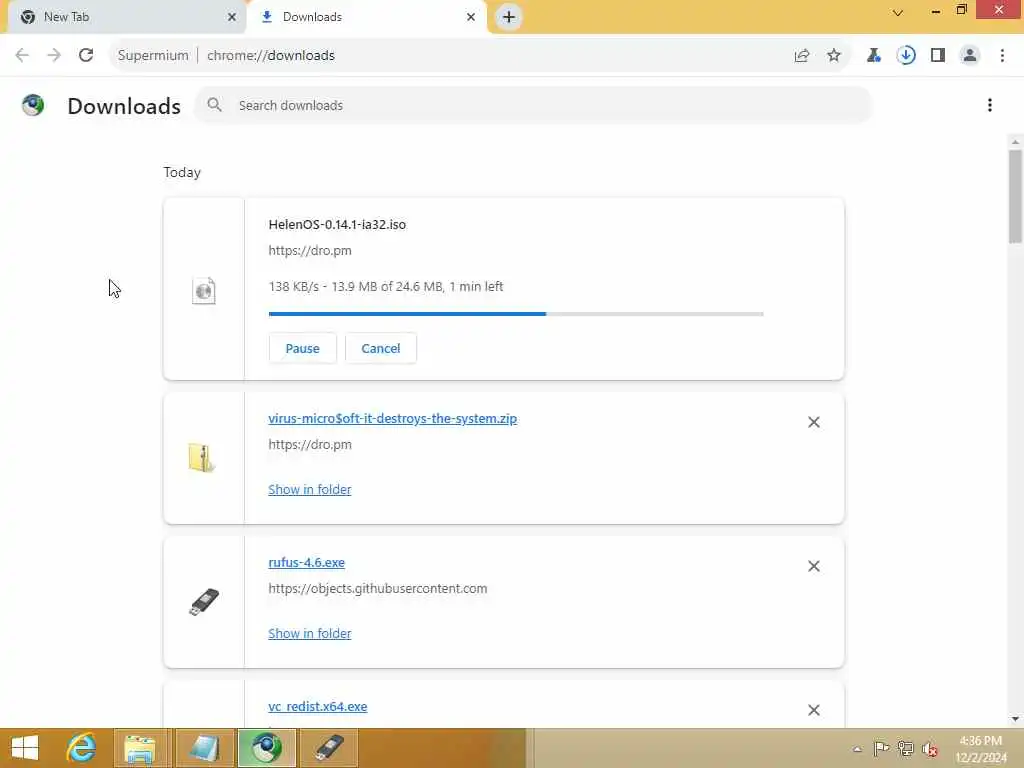Click the HelenOS iso file icon
1024x768 pixels.
pyautogui.click(x=204, y=291)
